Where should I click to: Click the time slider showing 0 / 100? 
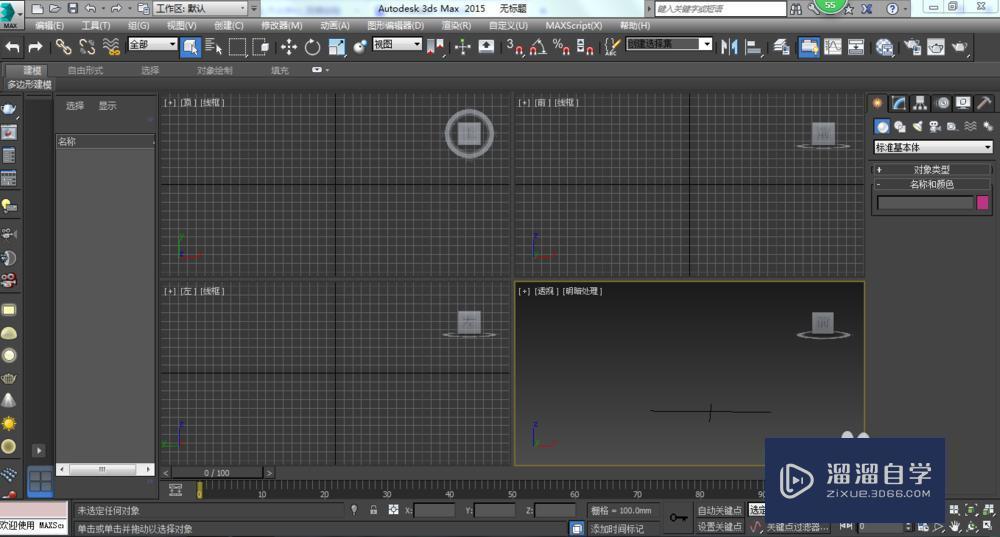coord(217,473)
